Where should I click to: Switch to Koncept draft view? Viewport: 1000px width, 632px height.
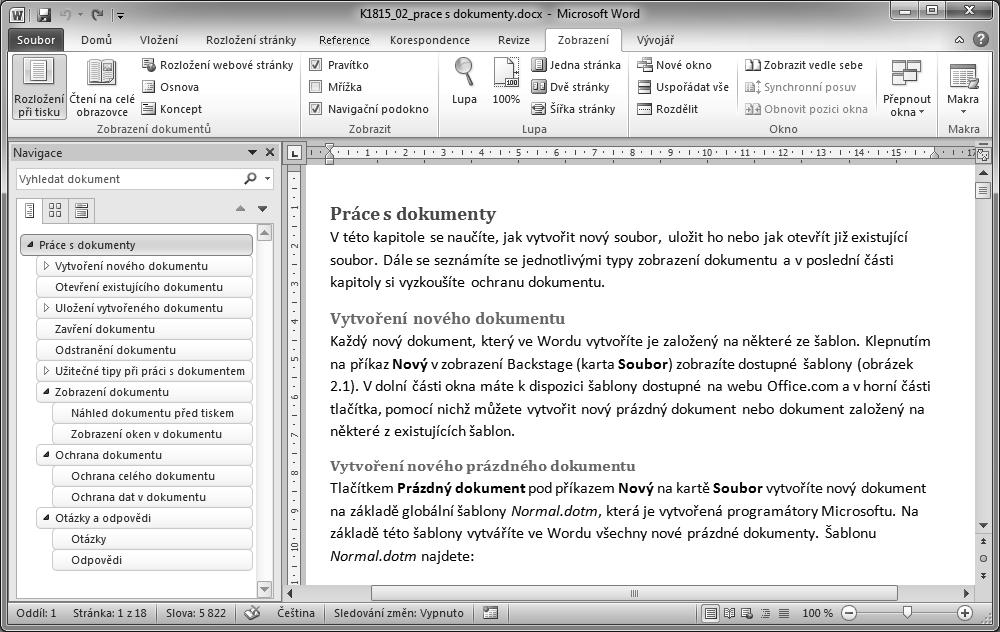click(172, 109)
